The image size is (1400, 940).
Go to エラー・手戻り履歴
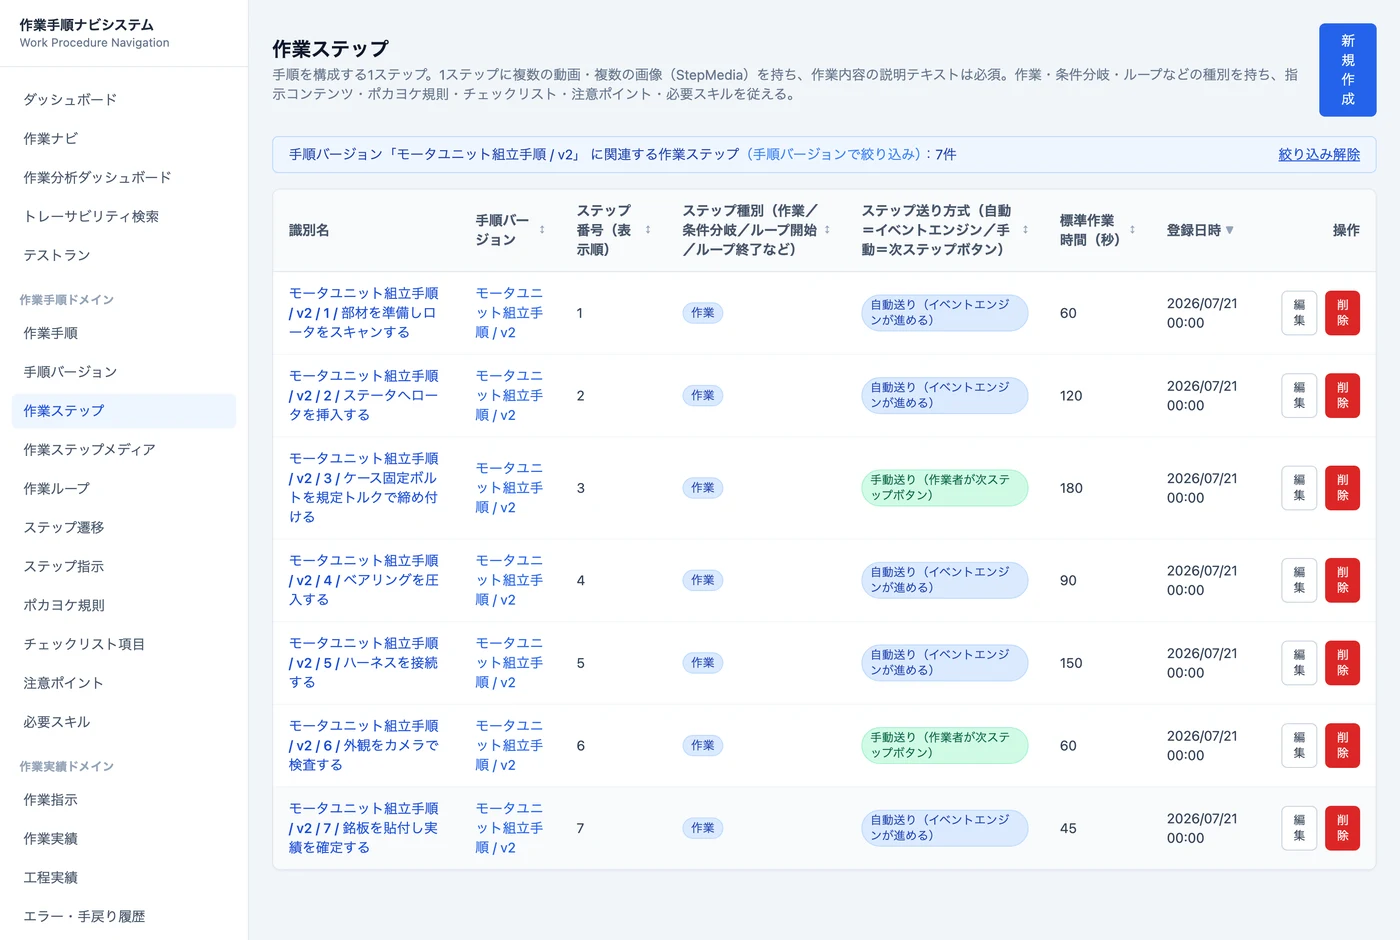pyautogui.click(x=124, y=917)
